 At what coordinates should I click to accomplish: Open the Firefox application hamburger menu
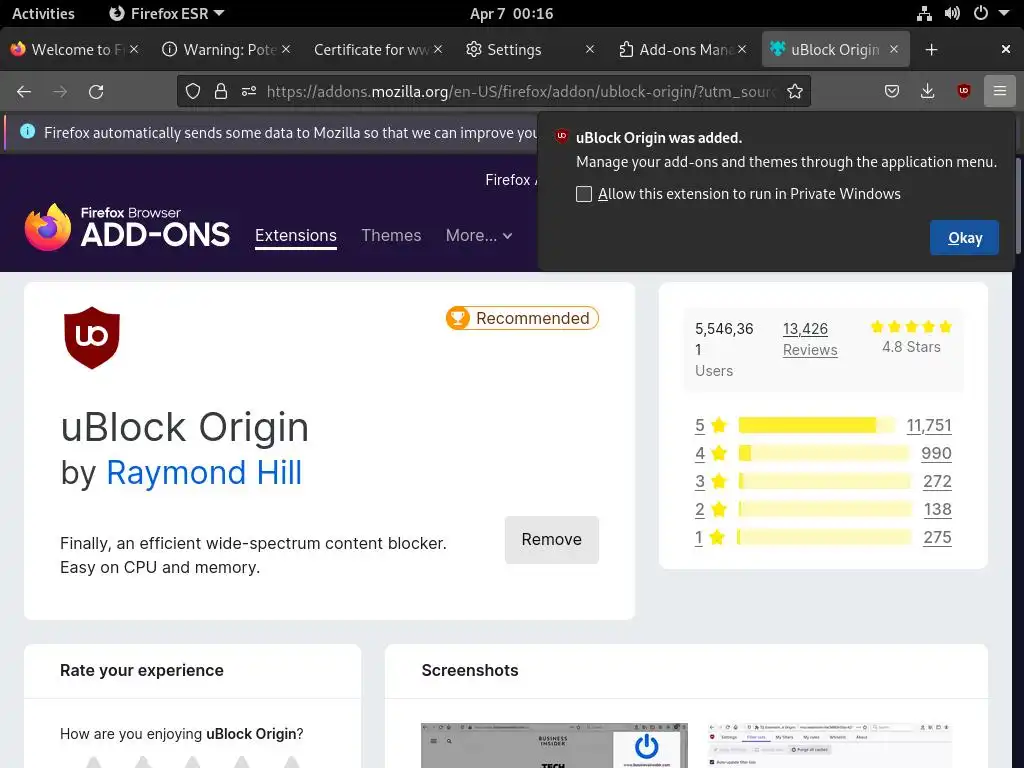pyautogui.click(x=1000, y=91)
